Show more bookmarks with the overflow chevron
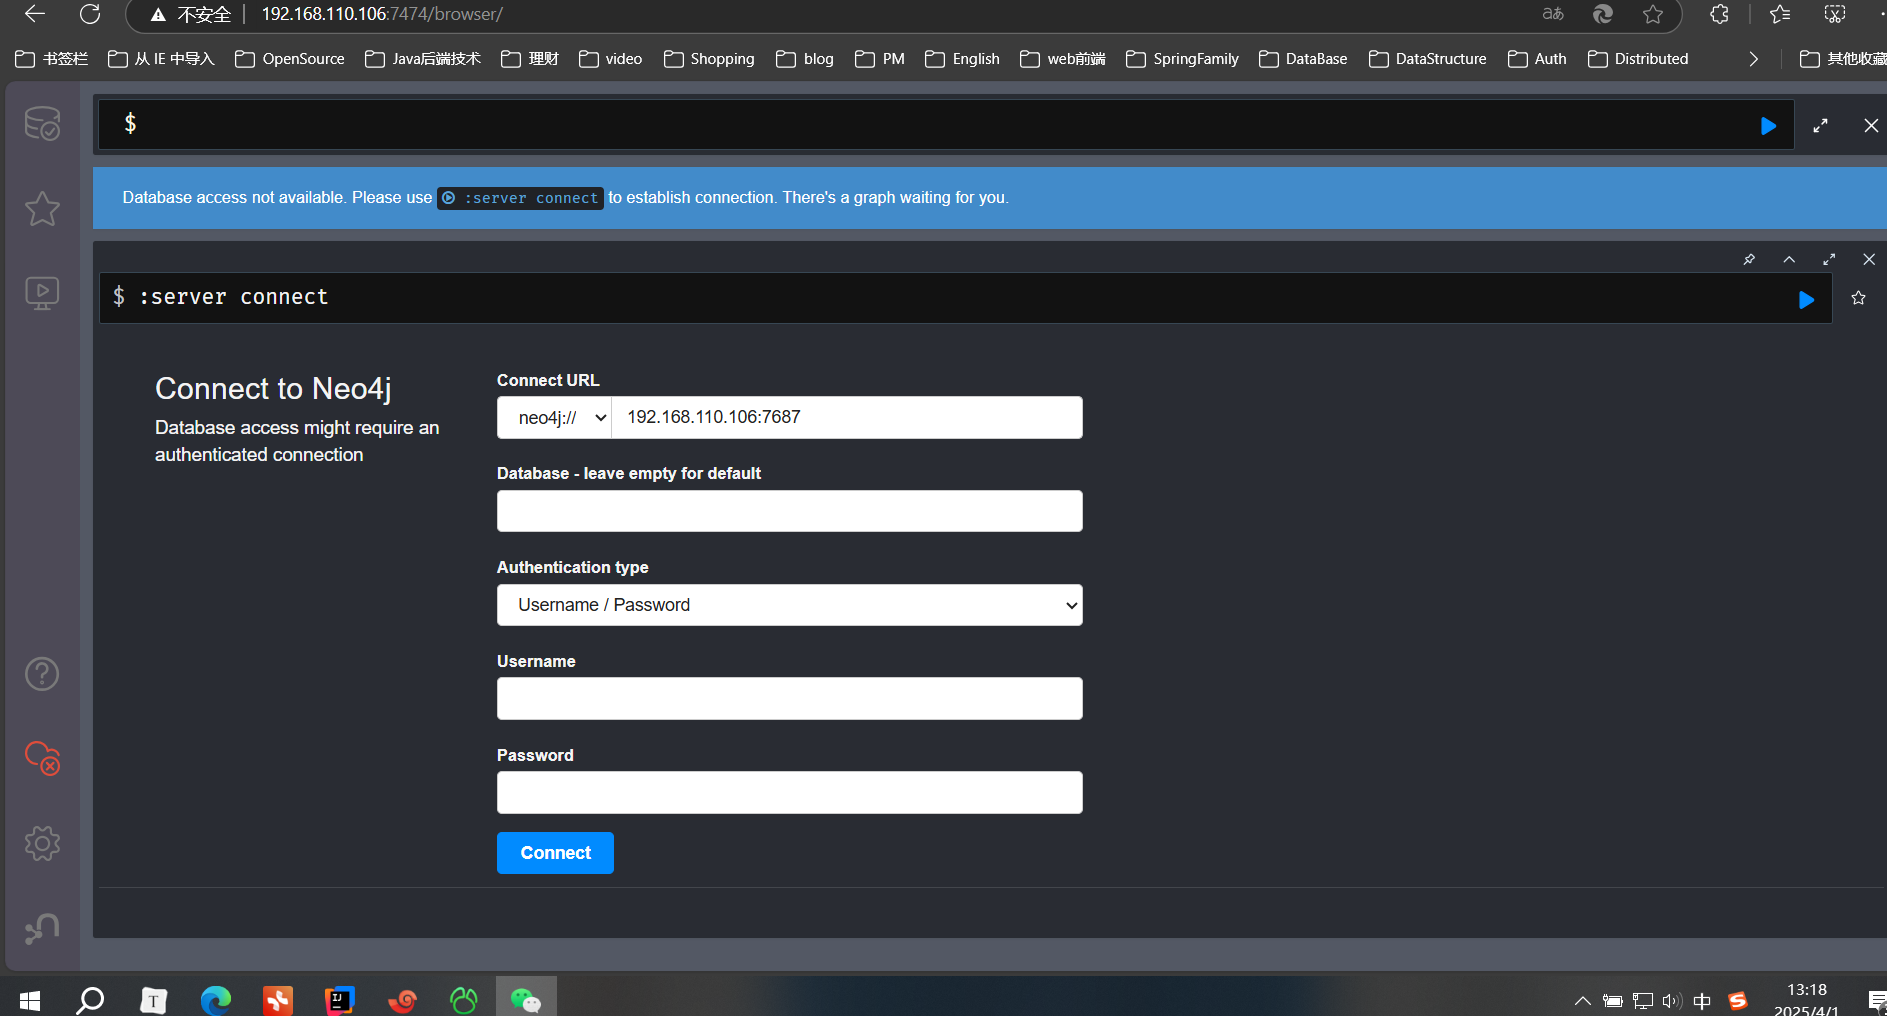The image size is (1887, 1016). tap(1753, 59)
